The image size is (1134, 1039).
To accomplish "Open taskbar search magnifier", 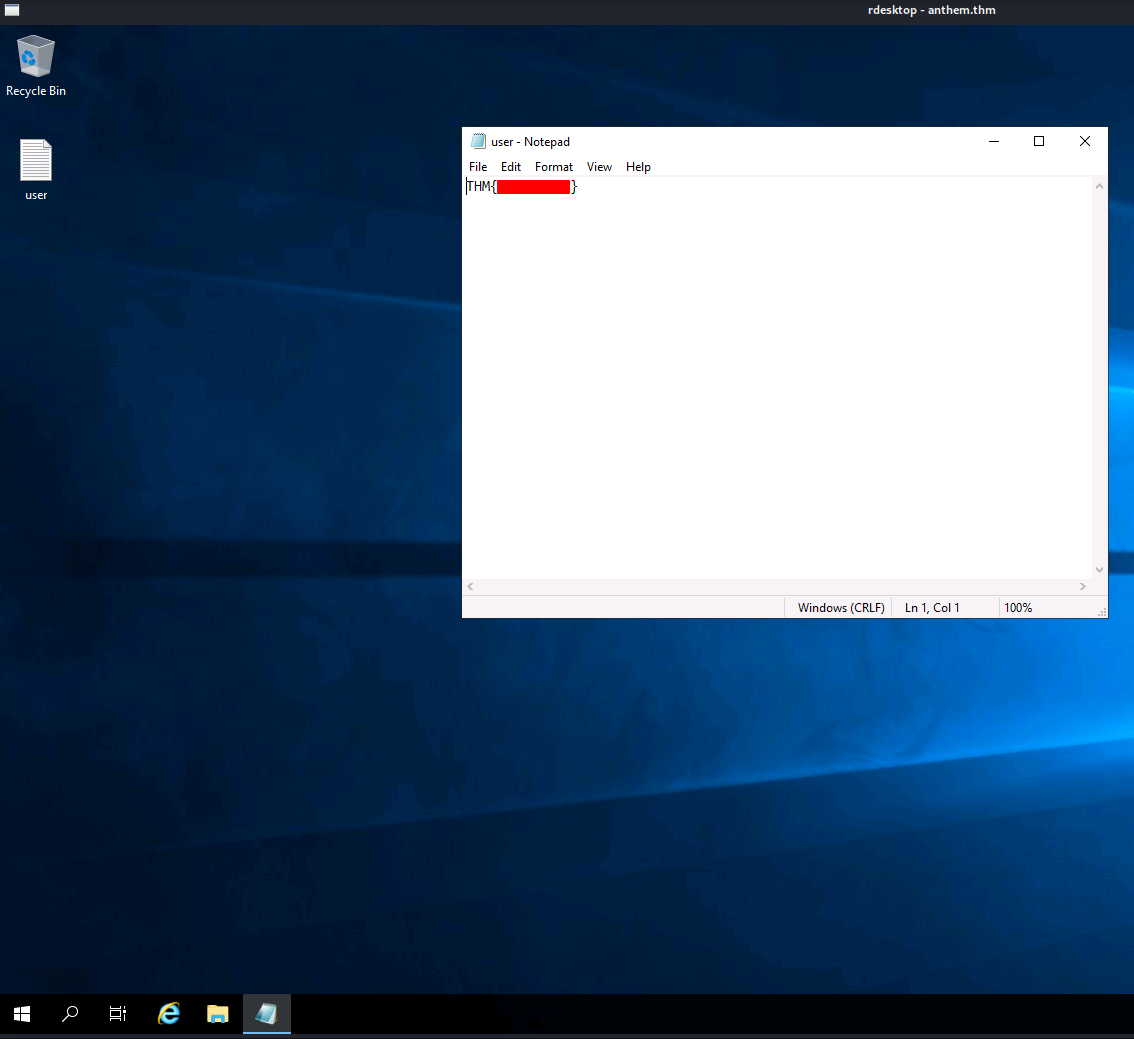I will point(70,1014).
